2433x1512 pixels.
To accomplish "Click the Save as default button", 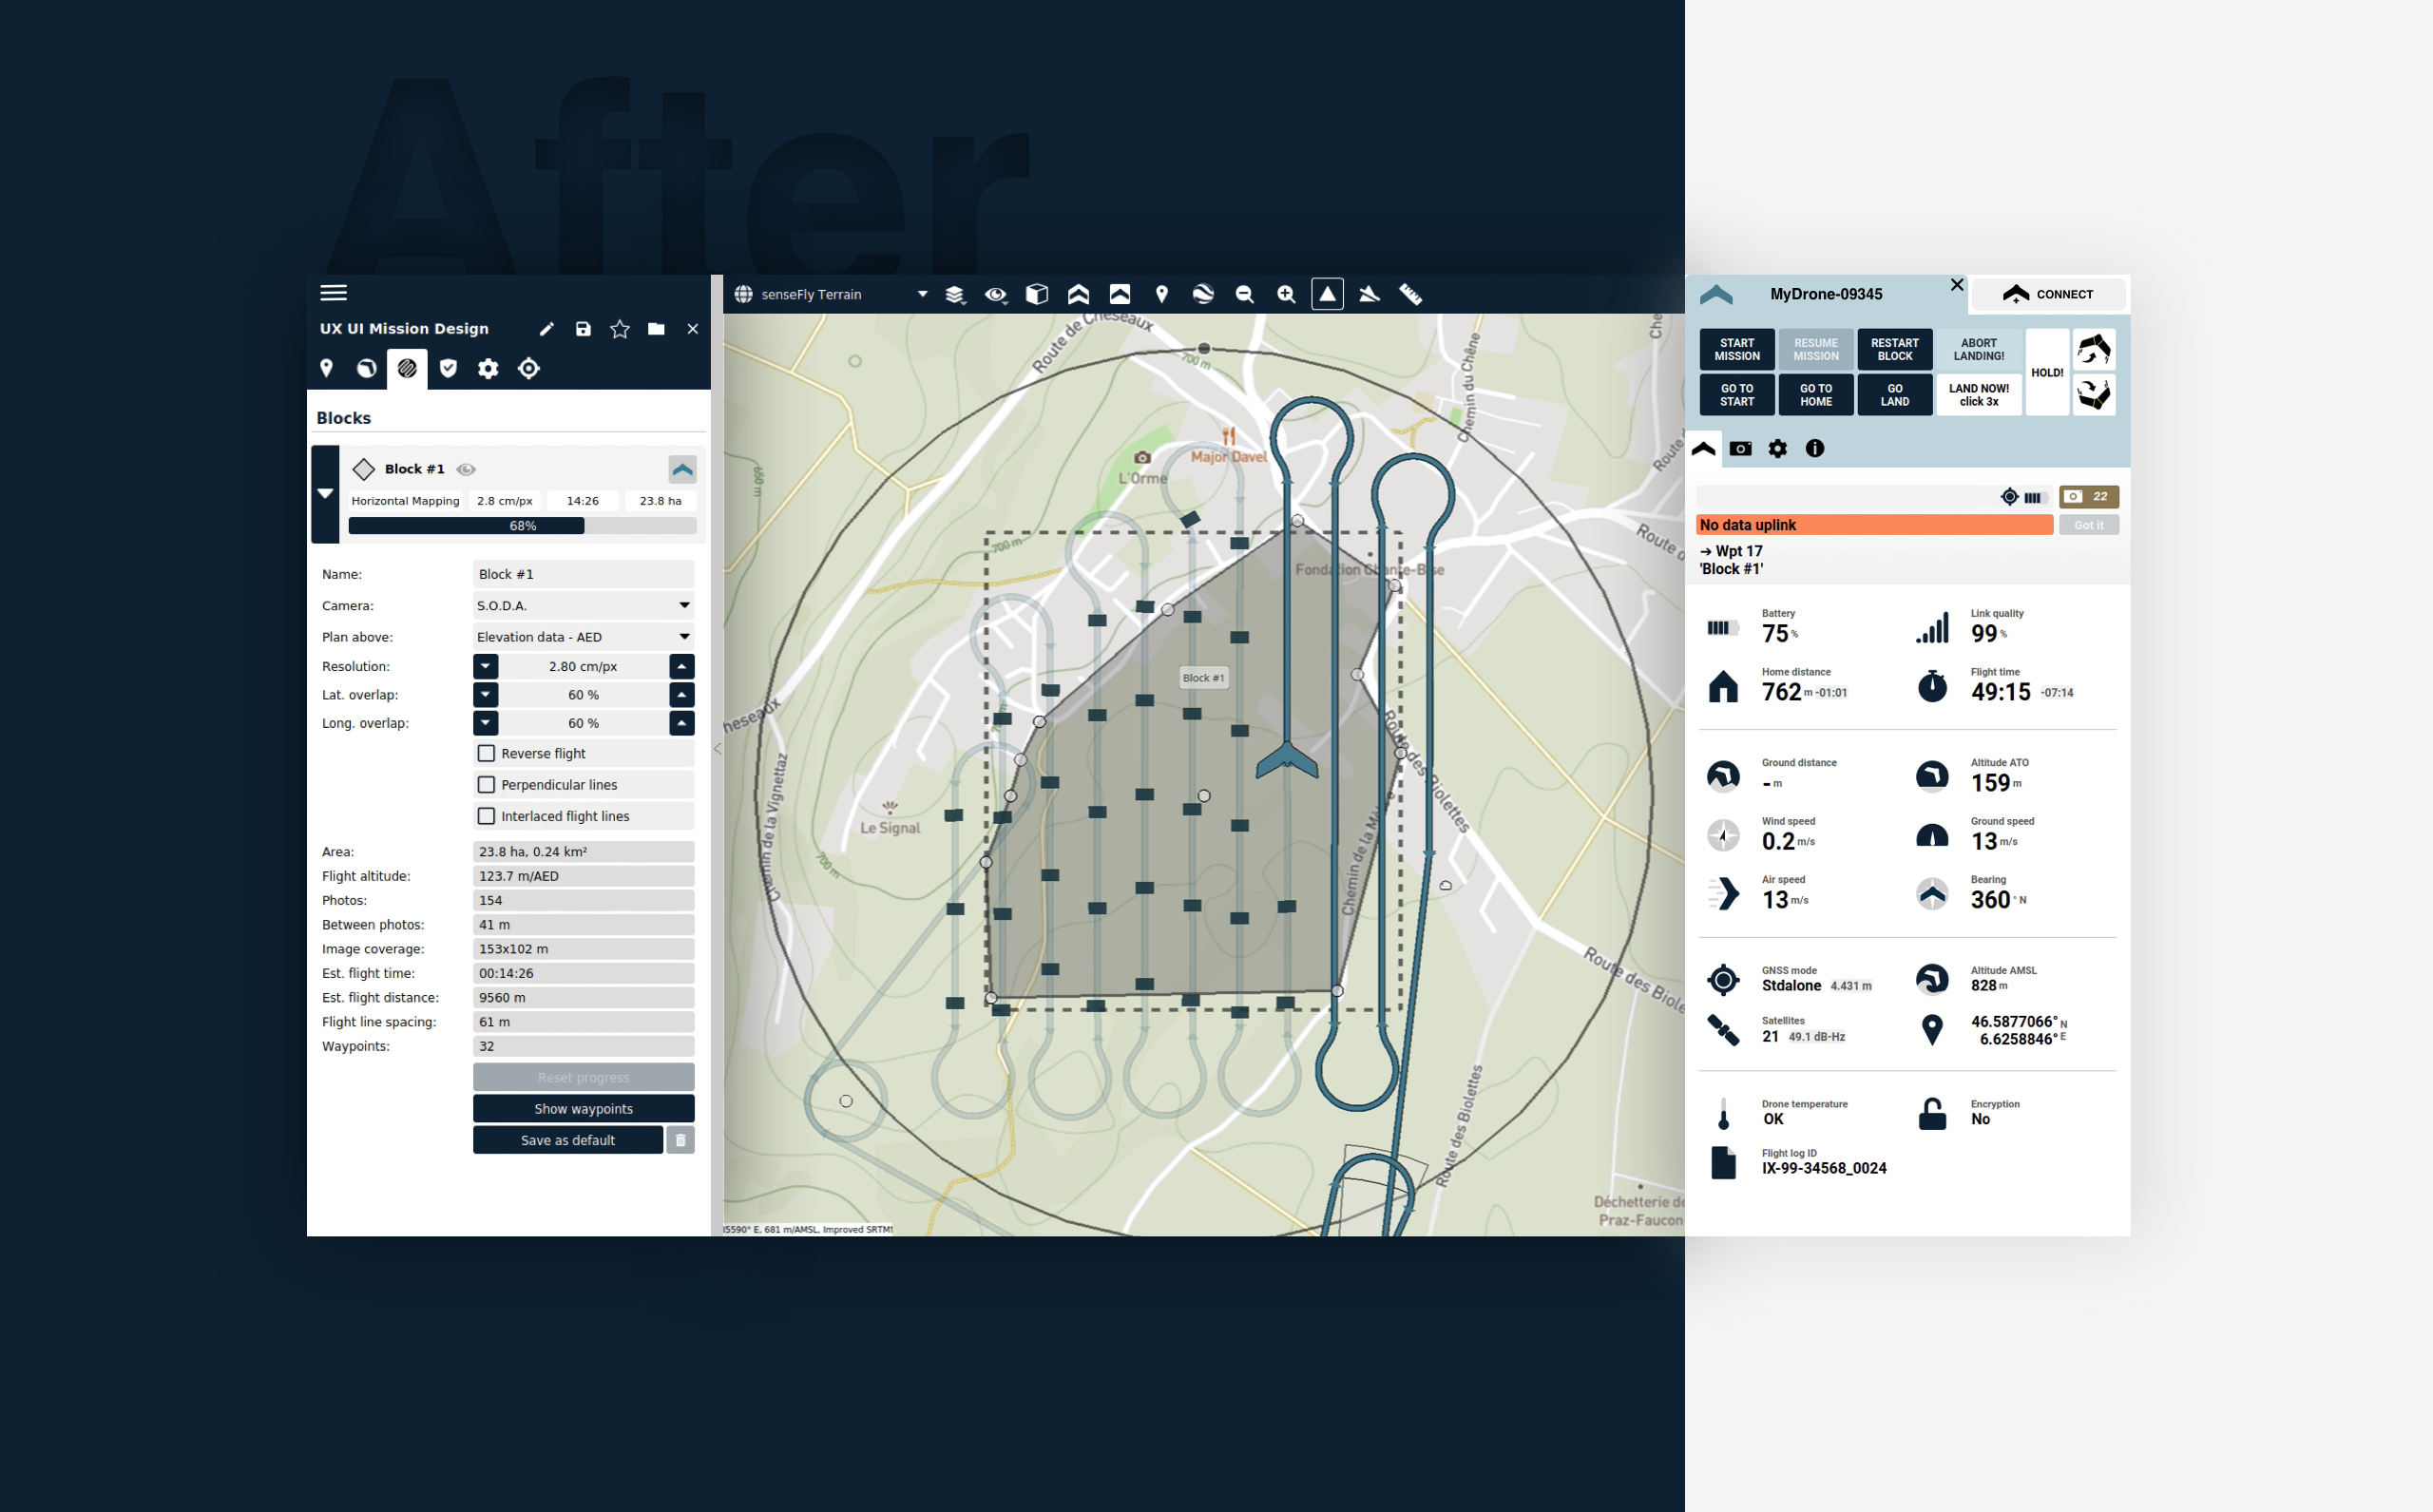I will pyautogui.click(x=568, y=1140).
